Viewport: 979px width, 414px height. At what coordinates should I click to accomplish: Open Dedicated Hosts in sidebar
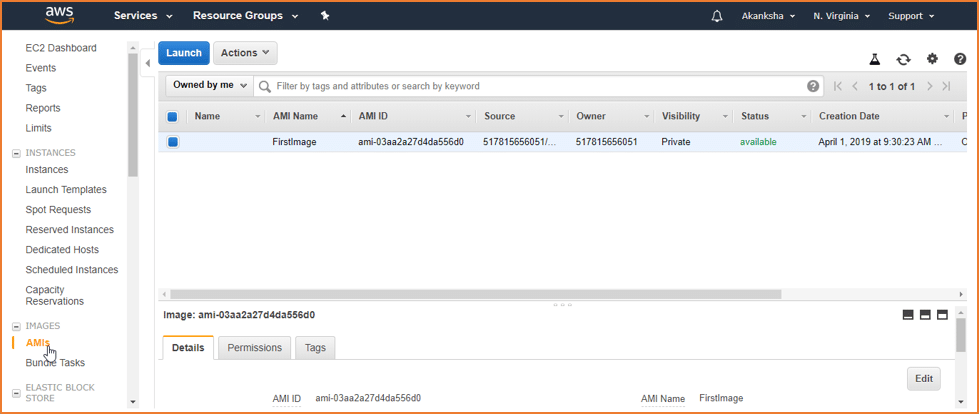point(62,249)
